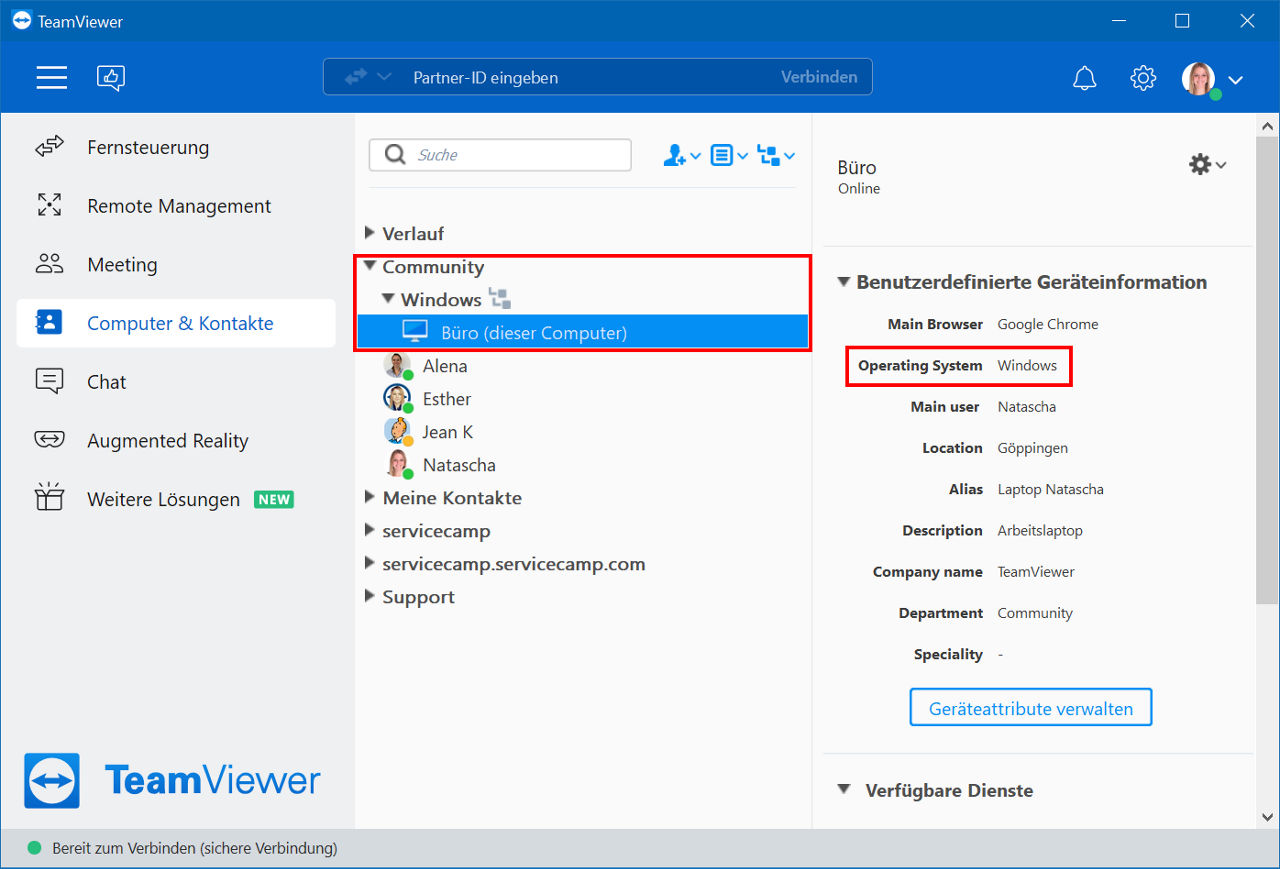Select contact Esther

click(x=446, y=399)
